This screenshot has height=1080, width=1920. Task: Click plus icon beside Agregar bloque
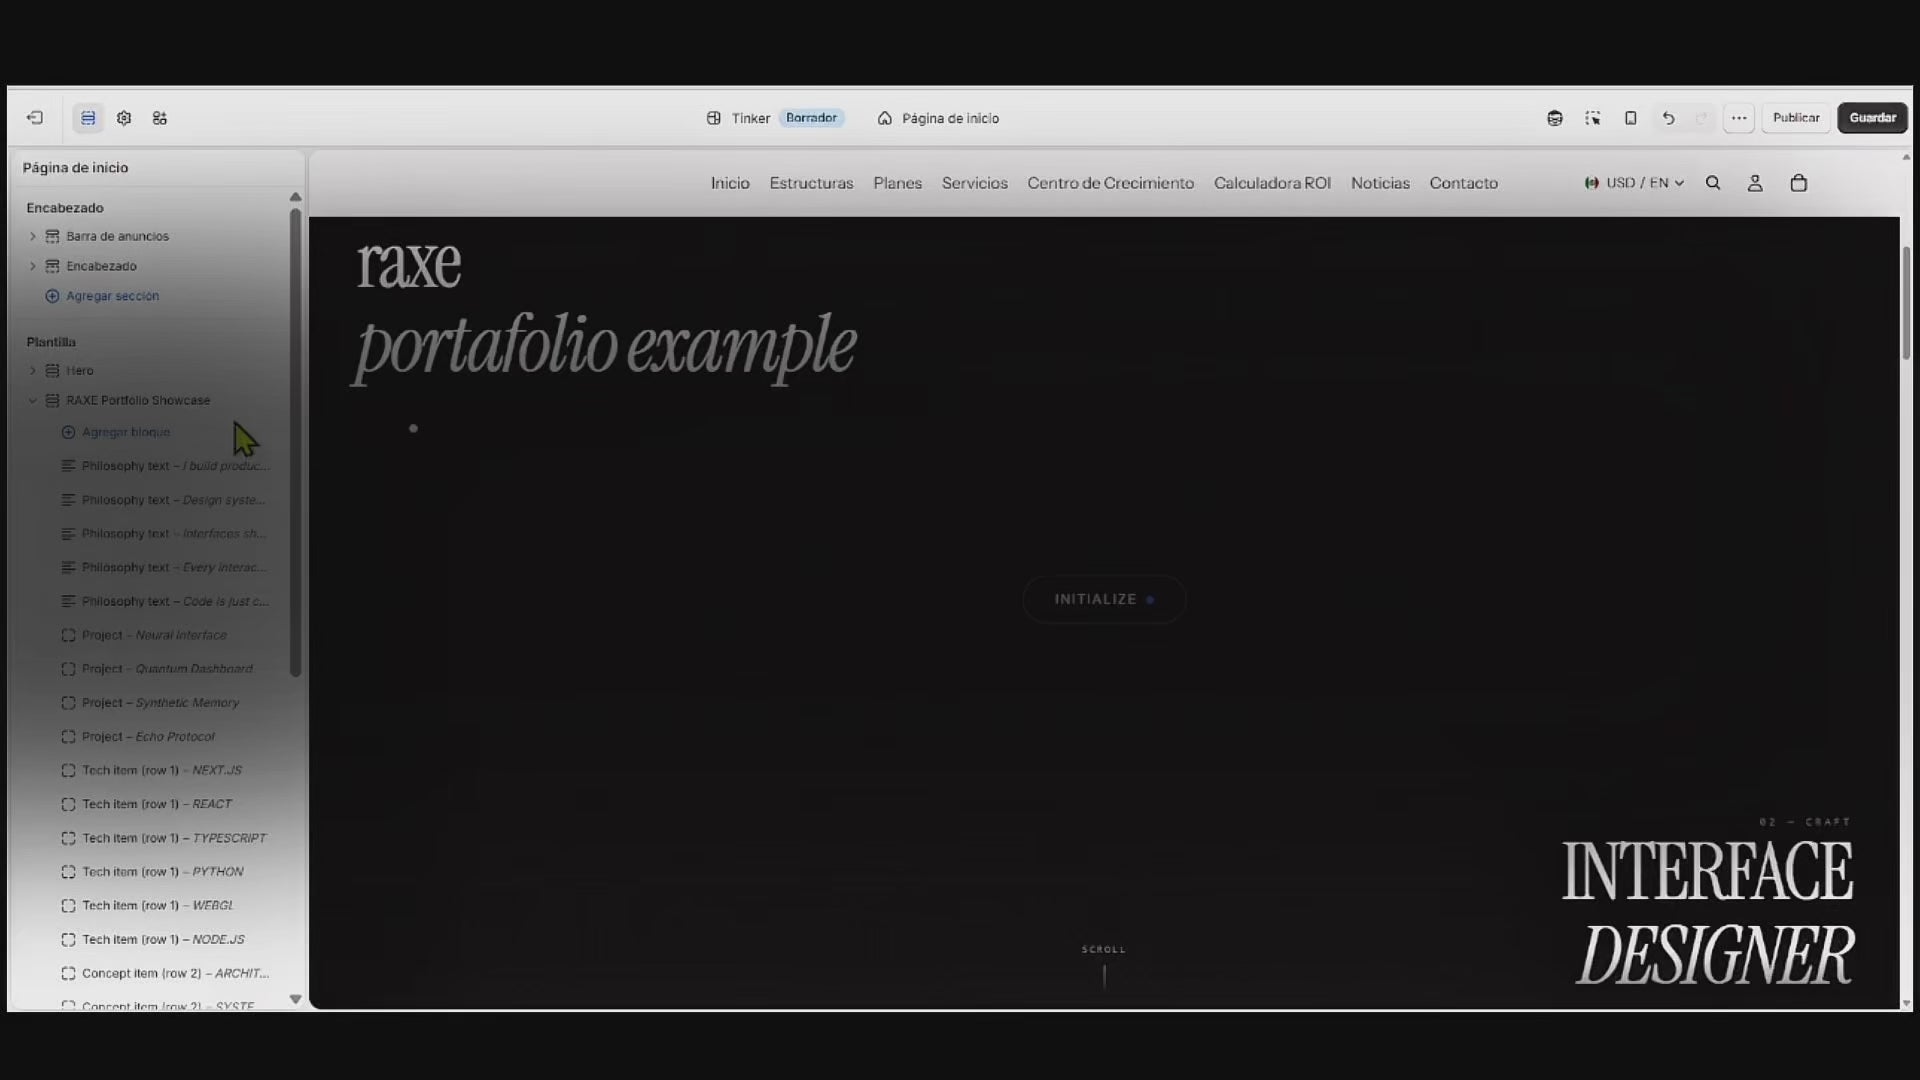click(68, 432)
